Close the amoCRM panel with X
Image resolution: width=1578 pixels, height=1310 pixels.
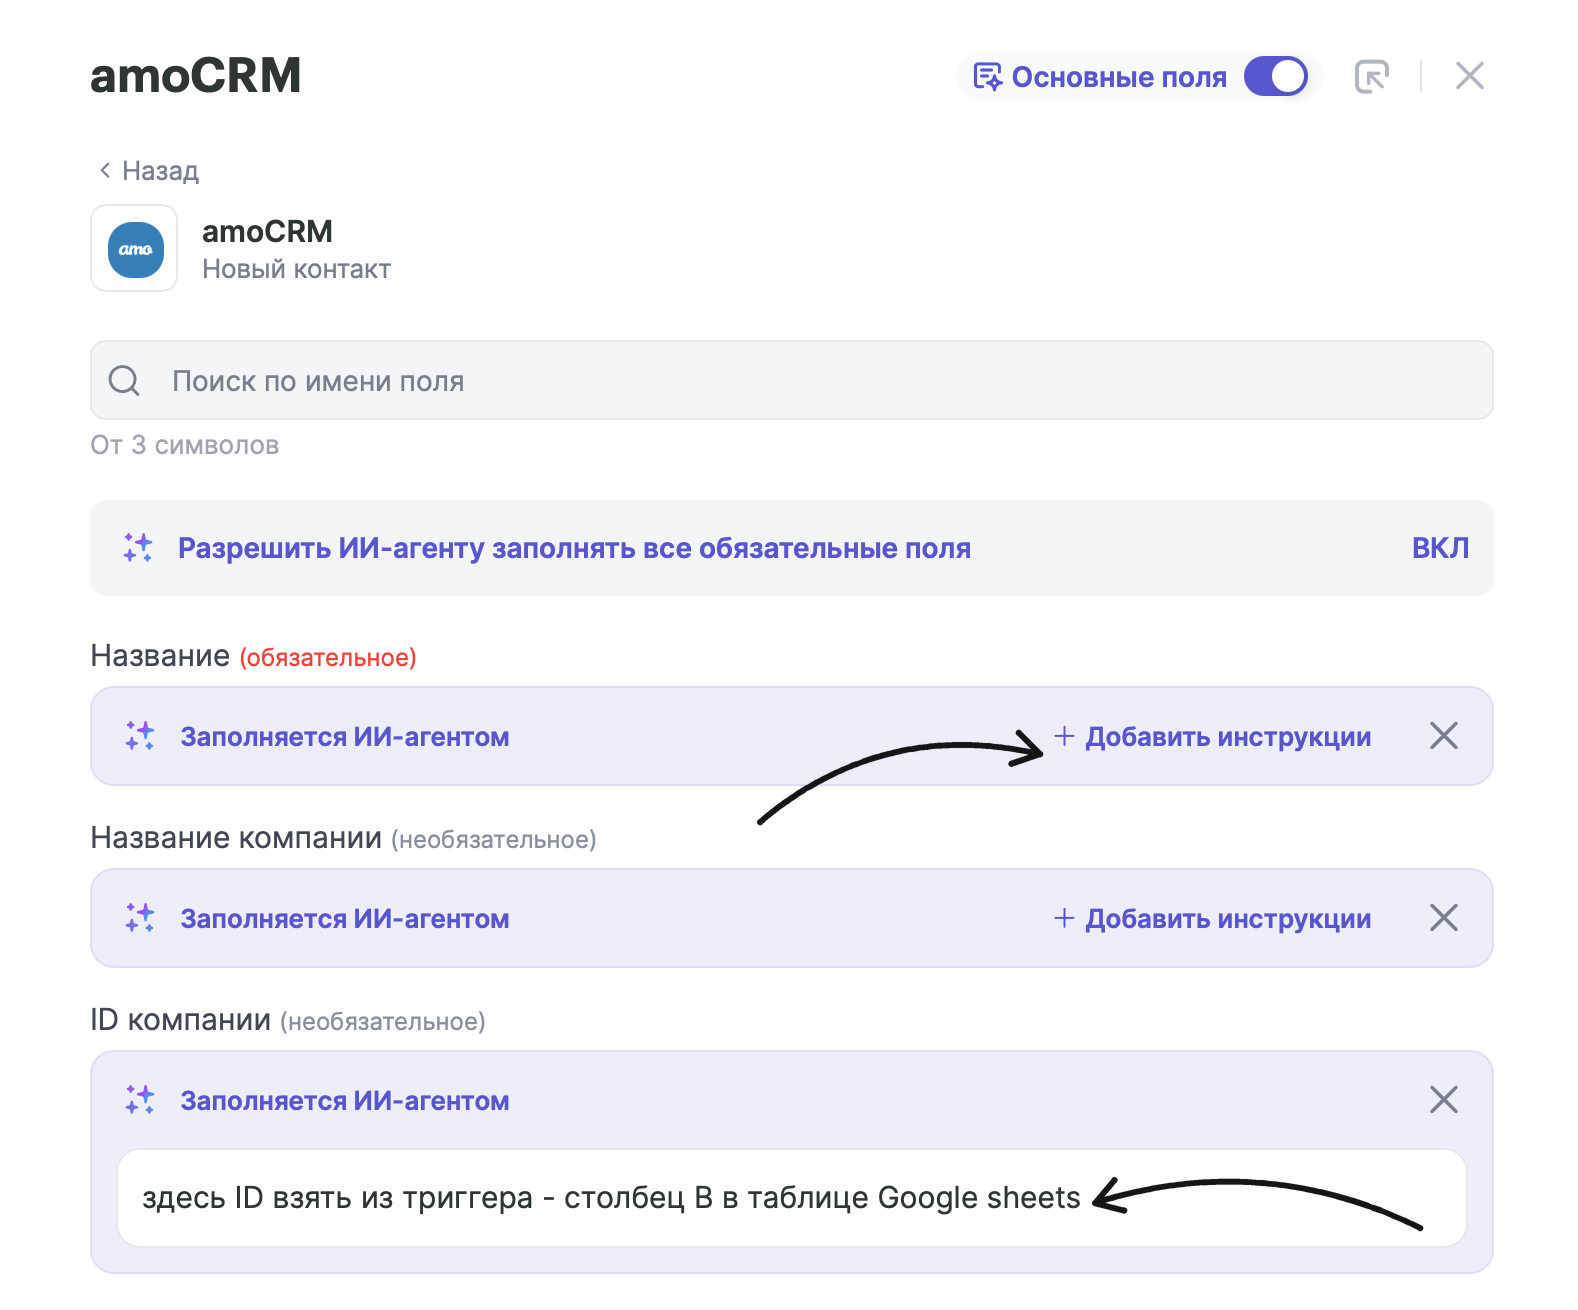pos(1469,76)
